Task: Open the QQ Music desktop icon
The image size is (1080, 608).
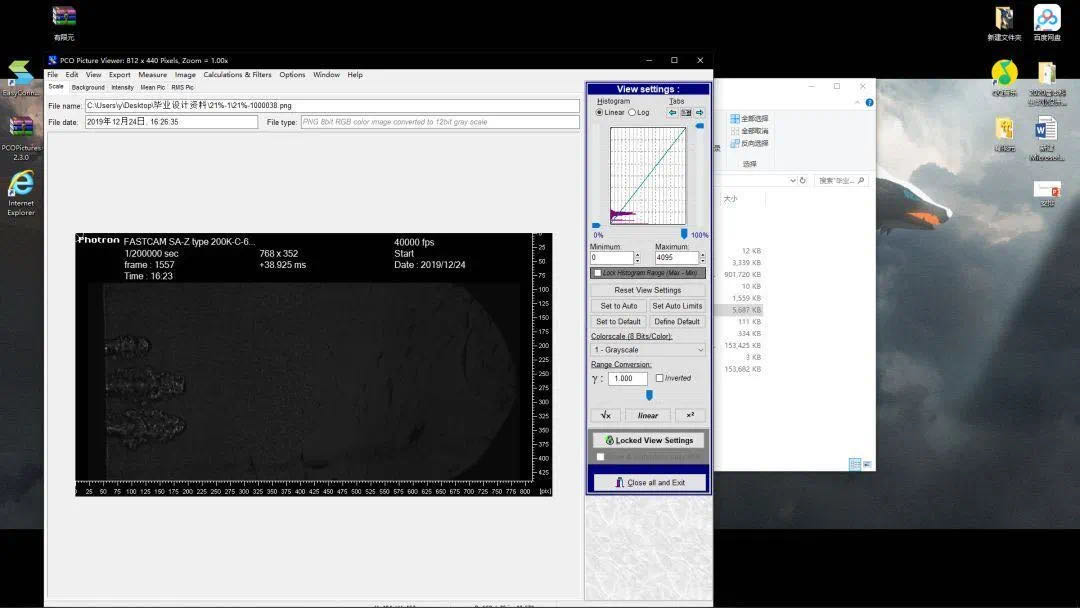Action: click(x=1004, y=74)
